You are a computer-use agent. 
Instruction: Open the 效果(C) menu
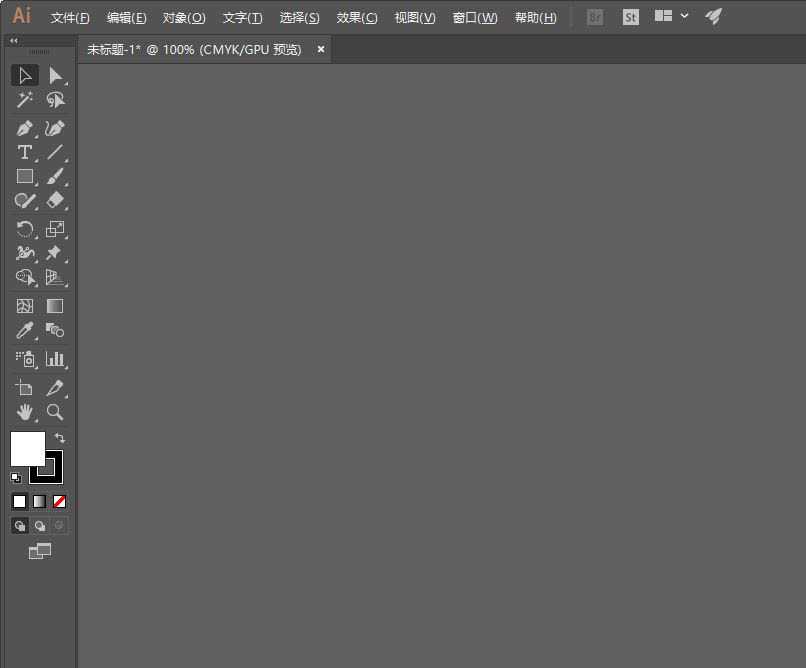[x=357, y=18]
